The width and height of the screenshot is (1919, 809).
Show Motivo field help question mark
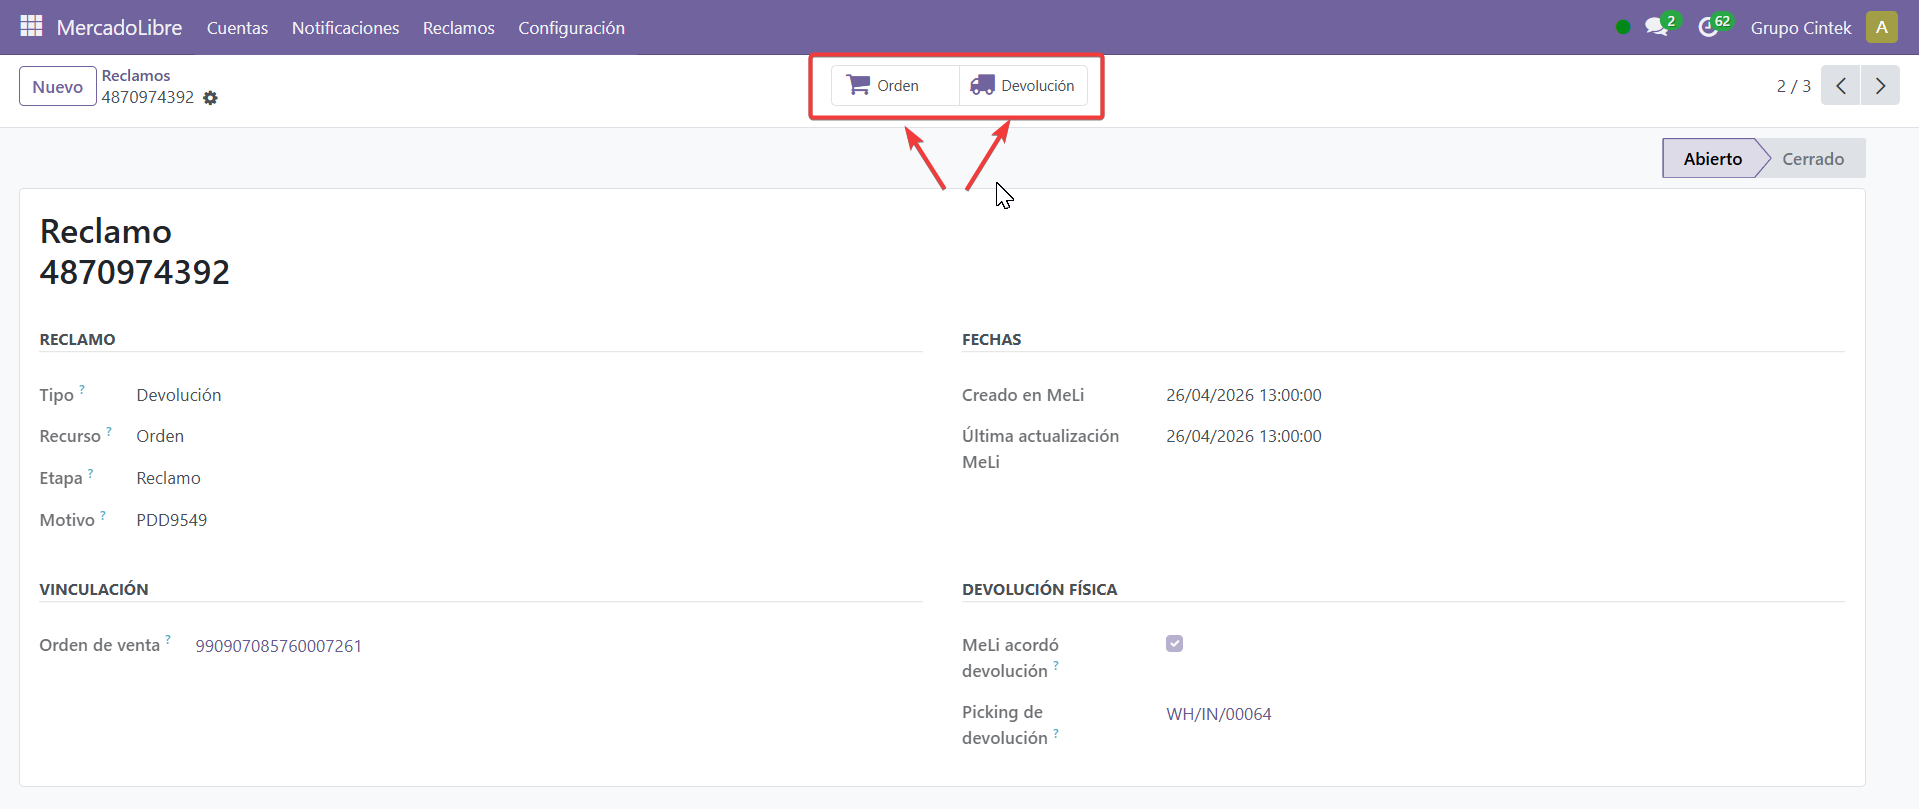pyautogui.click(x=103, y=514)
